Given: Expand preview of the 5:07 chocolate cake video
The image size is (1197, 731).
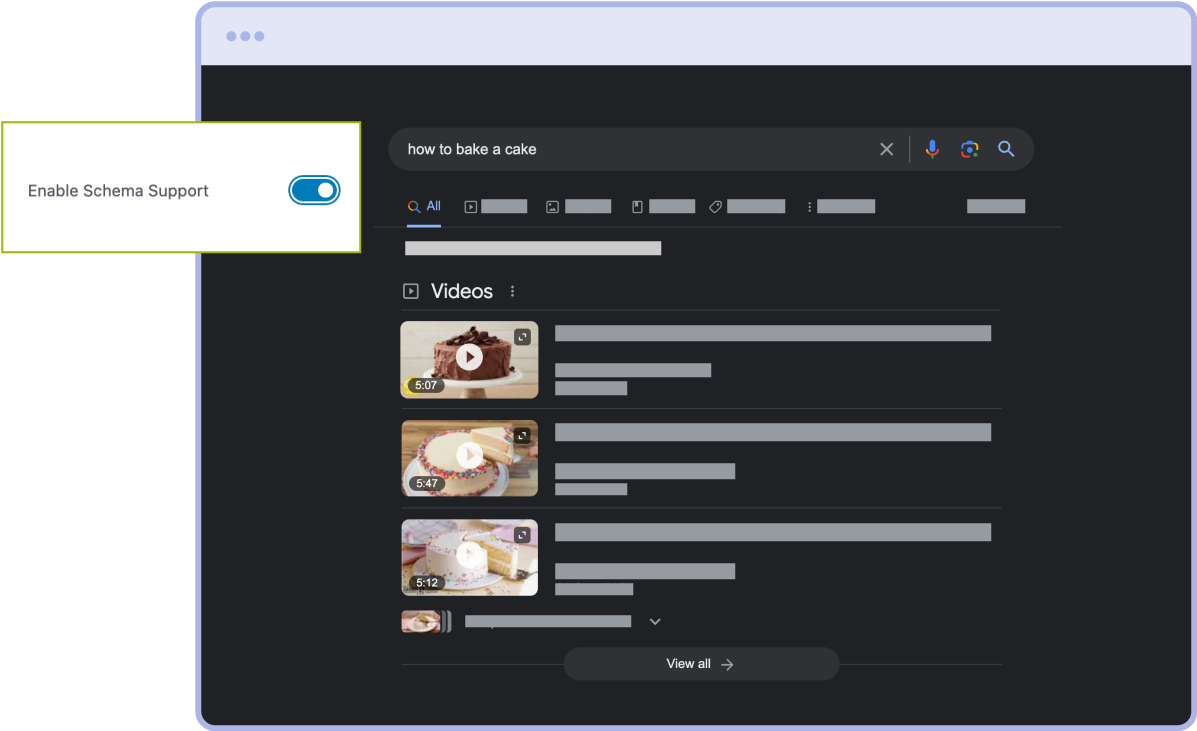Looking at the screenshot, I should pyautogui.click(x=522, y=337).
